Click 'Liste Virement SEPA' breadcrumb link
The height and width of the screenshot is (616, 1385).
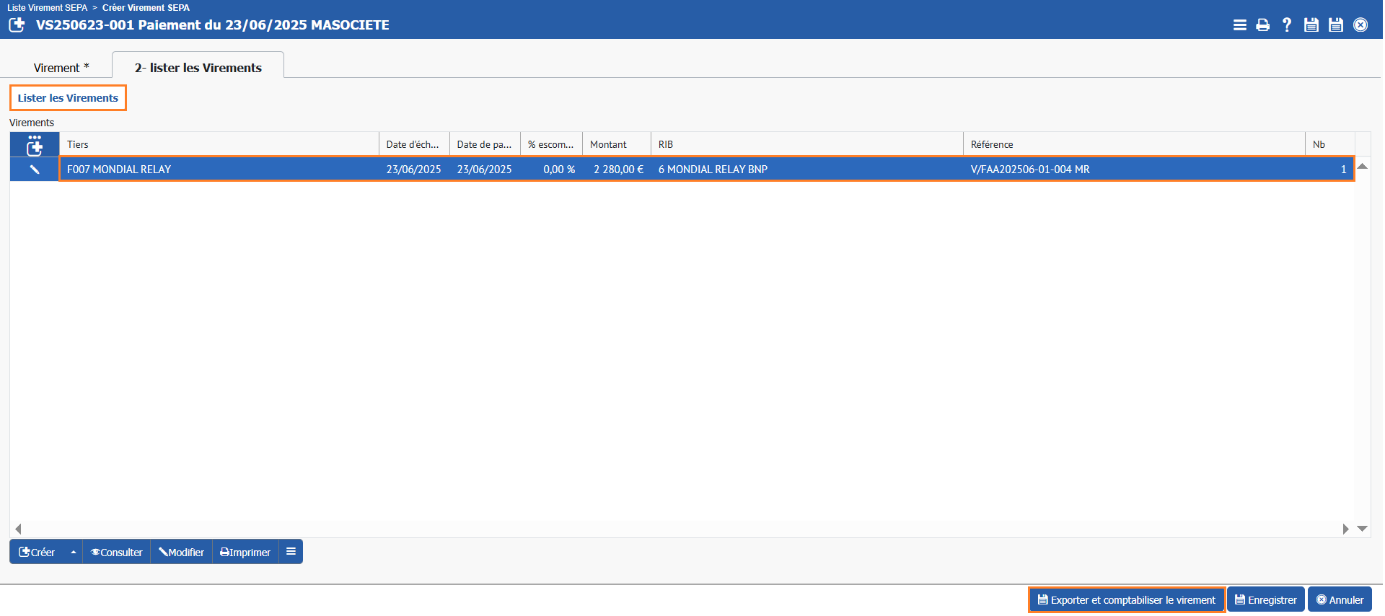[47, 7]
